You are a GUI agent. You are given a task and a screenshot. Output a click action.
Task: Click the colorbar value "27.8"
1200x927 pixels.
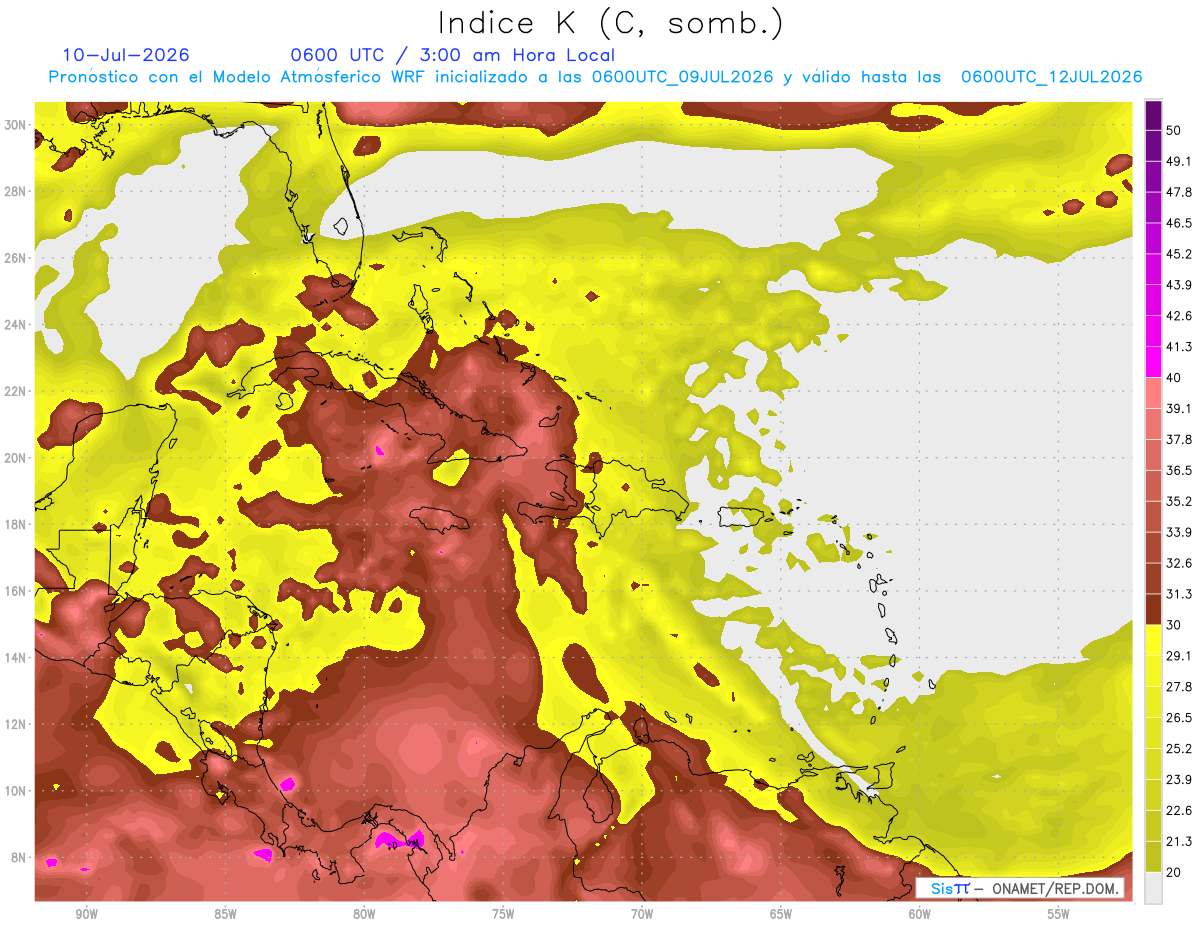click(x=1180, y=687)
